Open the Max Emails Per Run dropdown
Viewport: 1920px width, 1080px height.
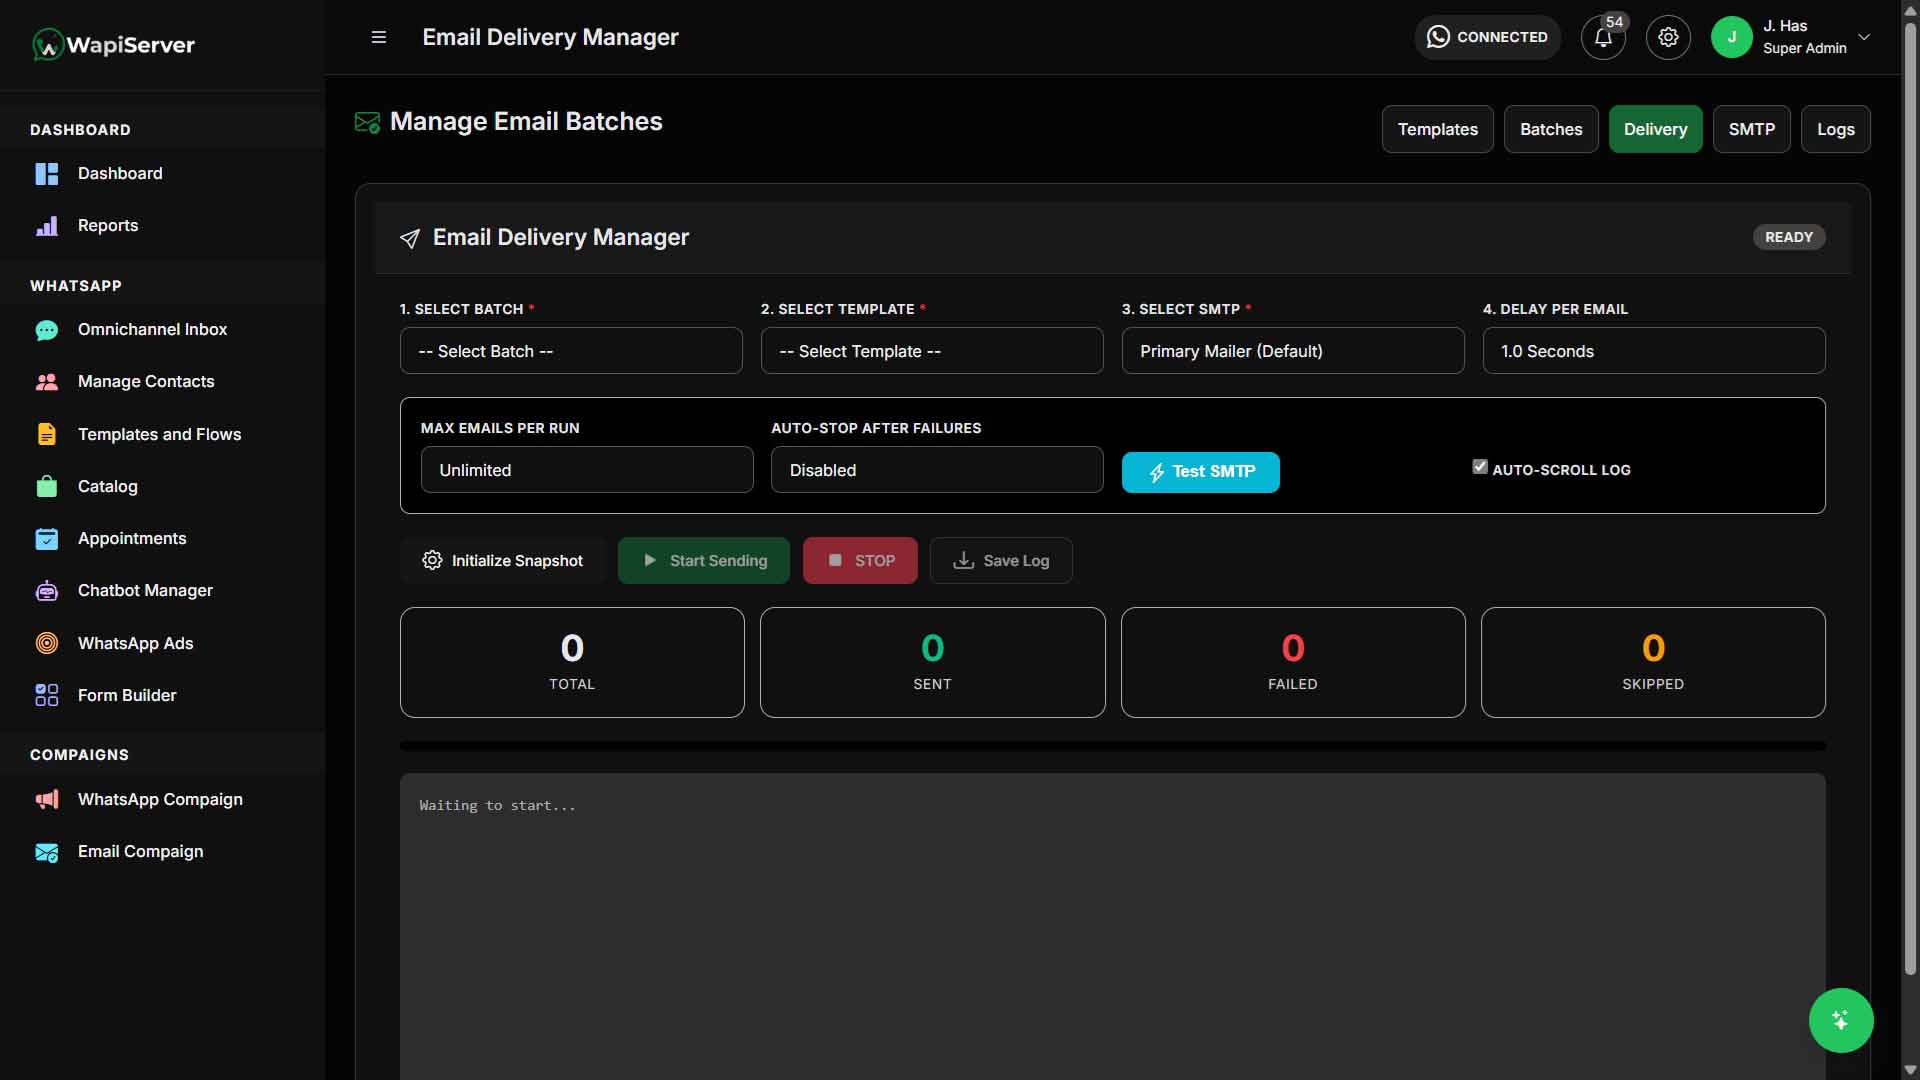pos(587,470)
